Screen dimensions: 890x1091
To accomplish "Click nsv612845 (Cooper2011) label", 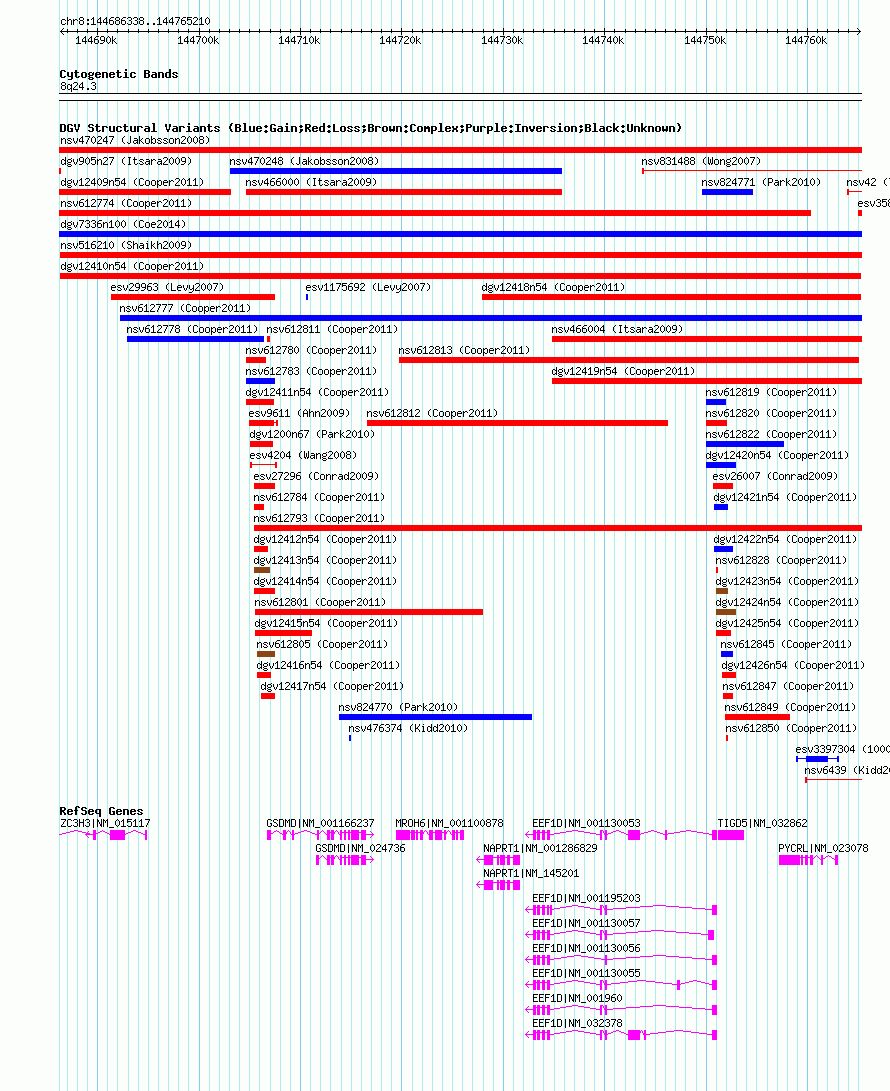I will pos(786,644).
